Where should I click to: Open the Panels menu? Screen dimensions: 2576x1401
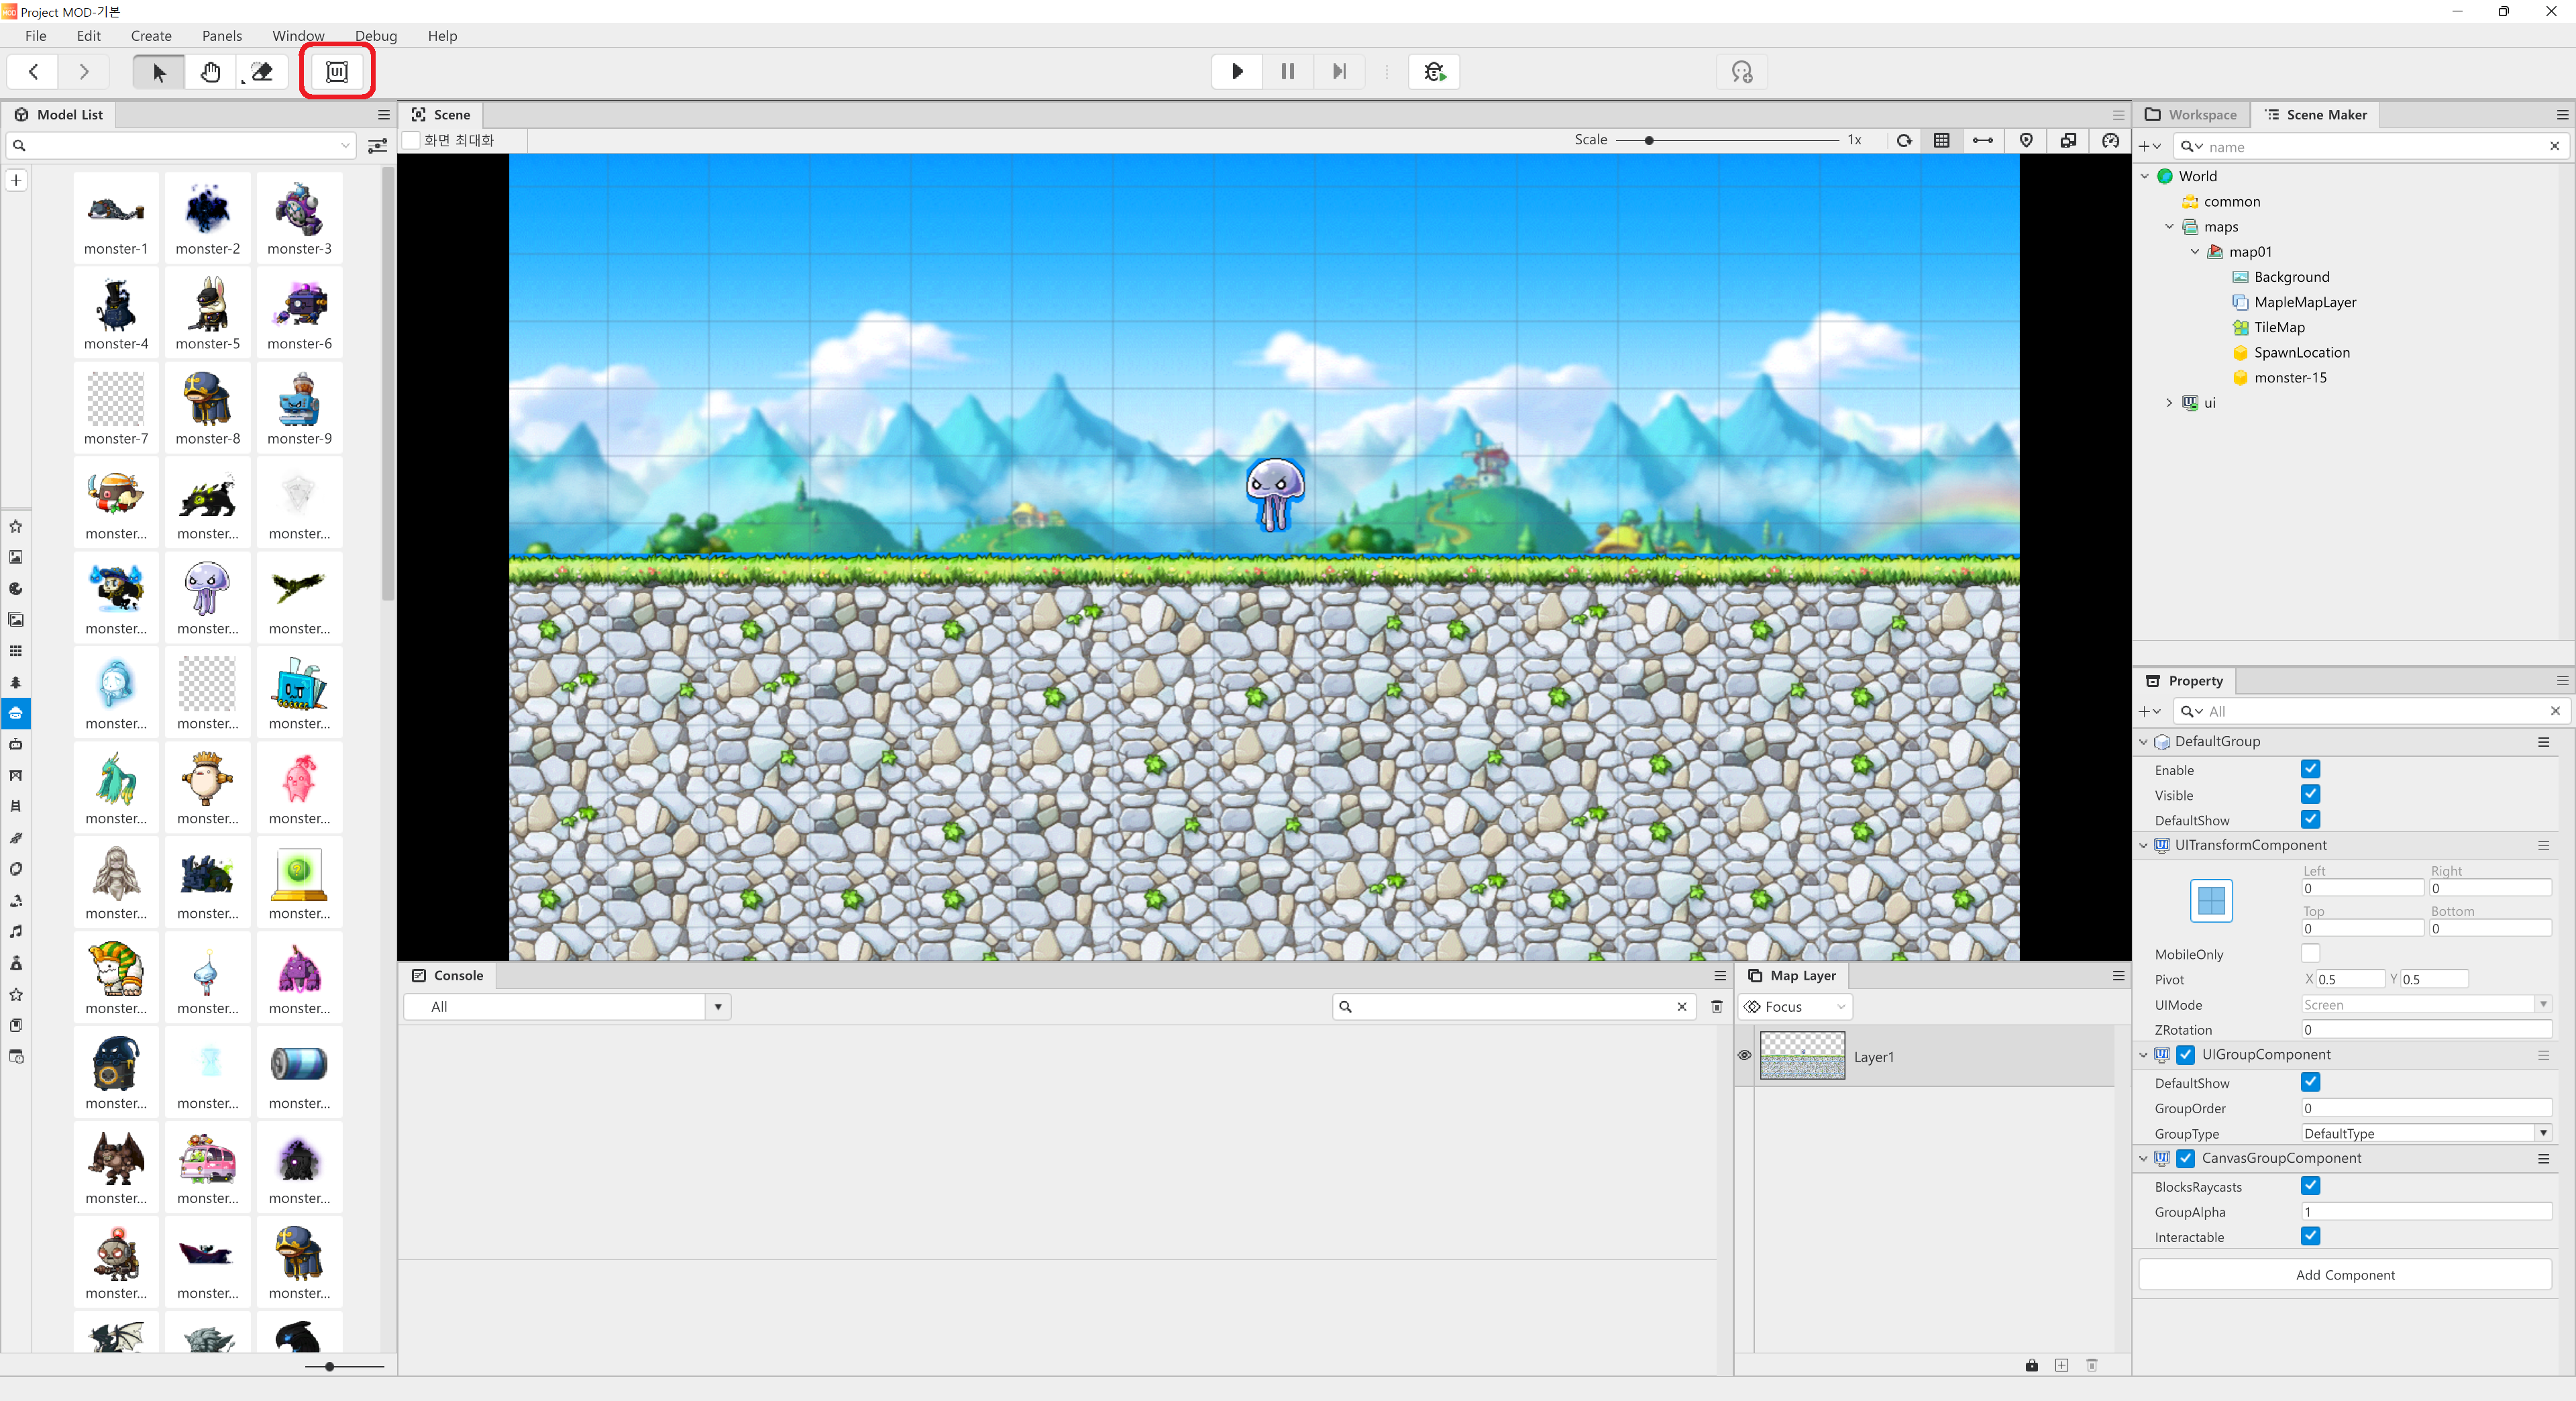click(x=222, y=35)
